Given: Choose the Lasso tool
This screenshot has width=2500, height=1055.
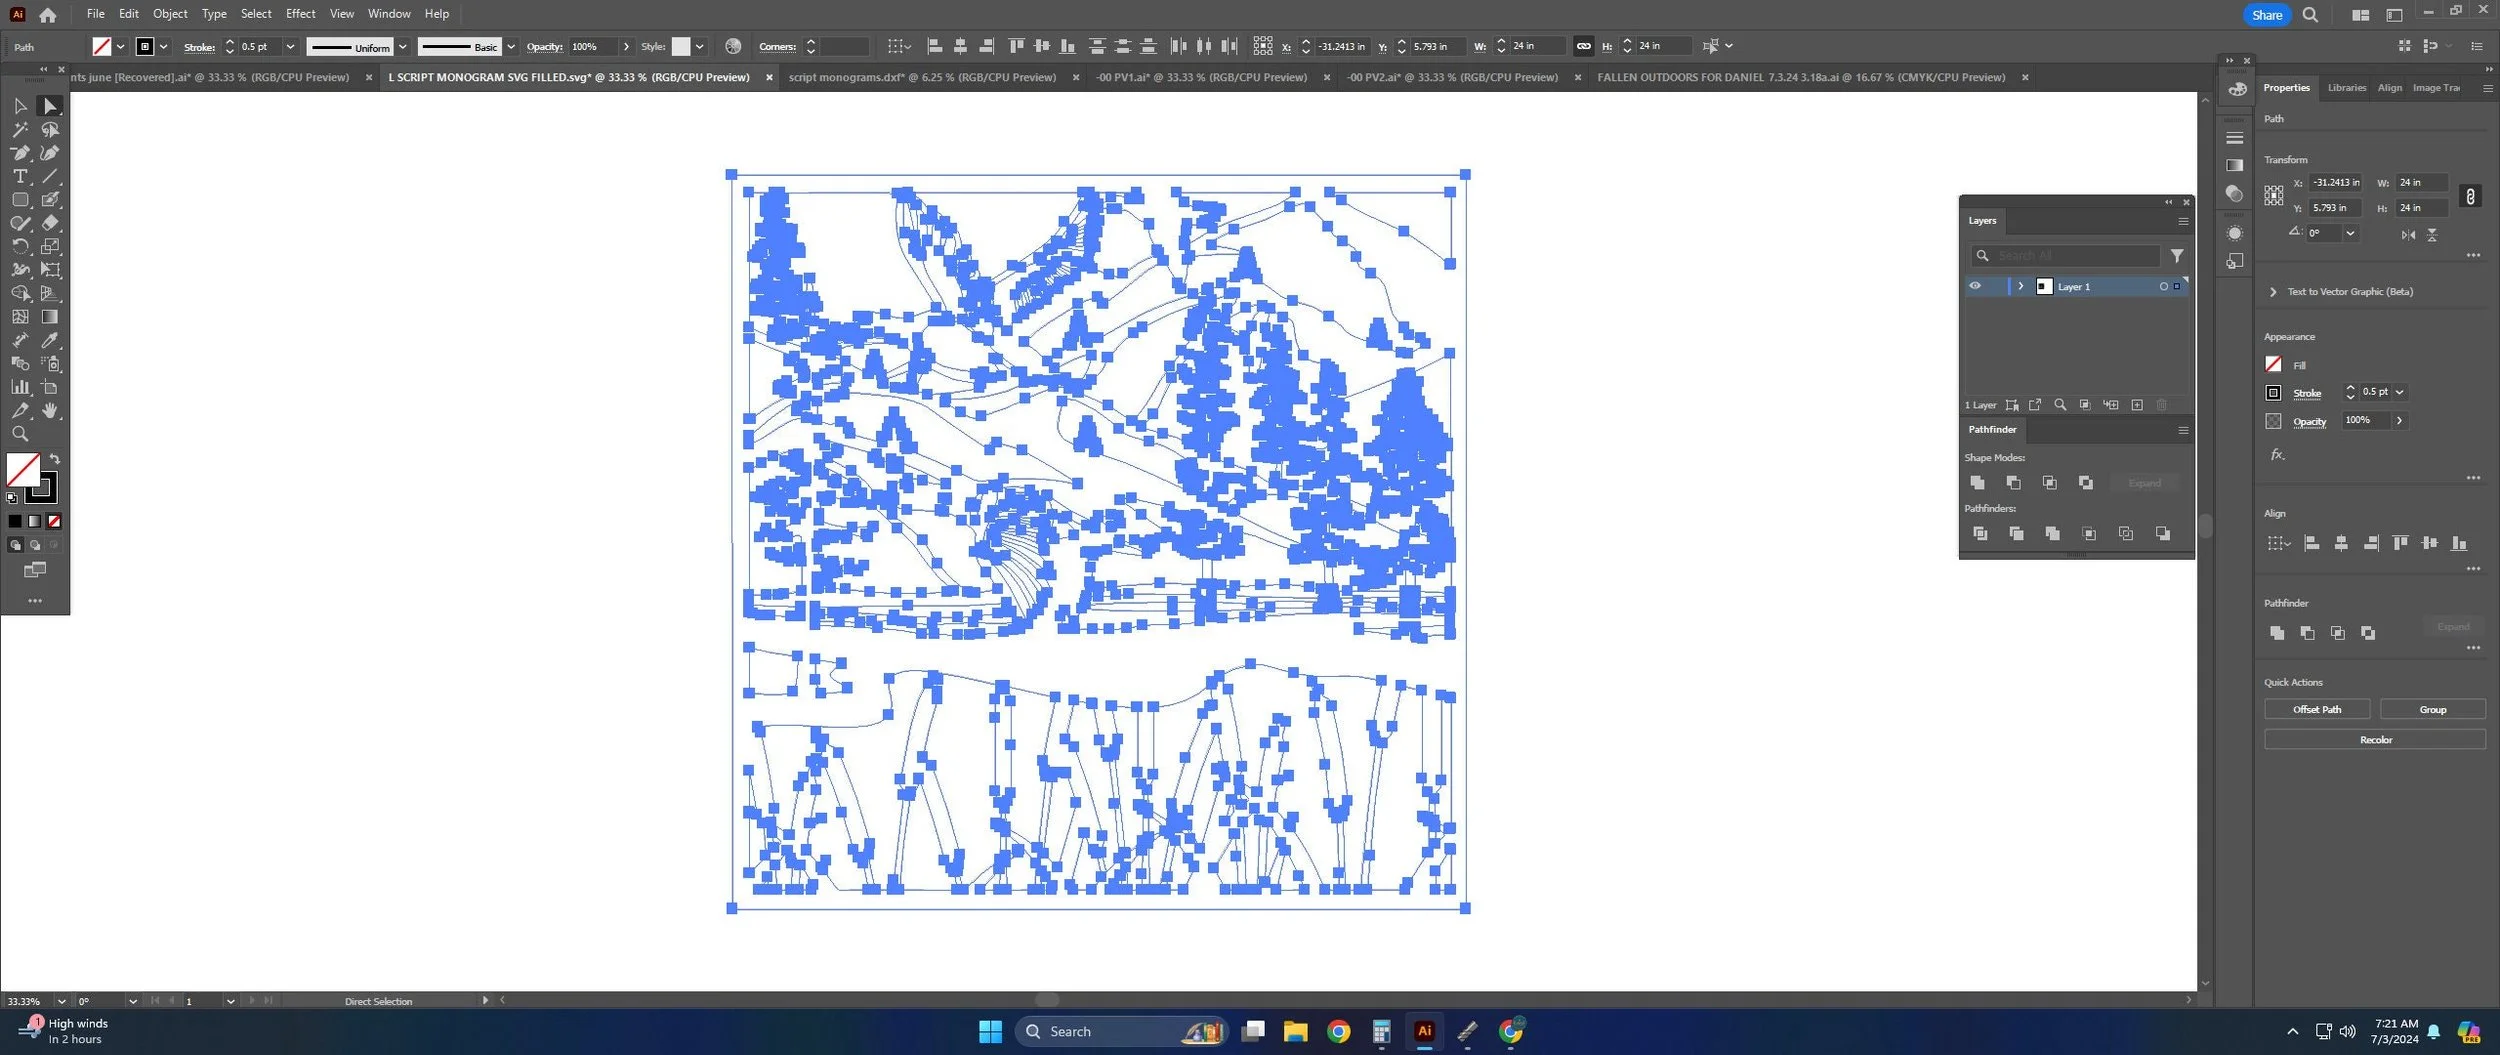Looking at the screenshot, I should coord(49,130).
